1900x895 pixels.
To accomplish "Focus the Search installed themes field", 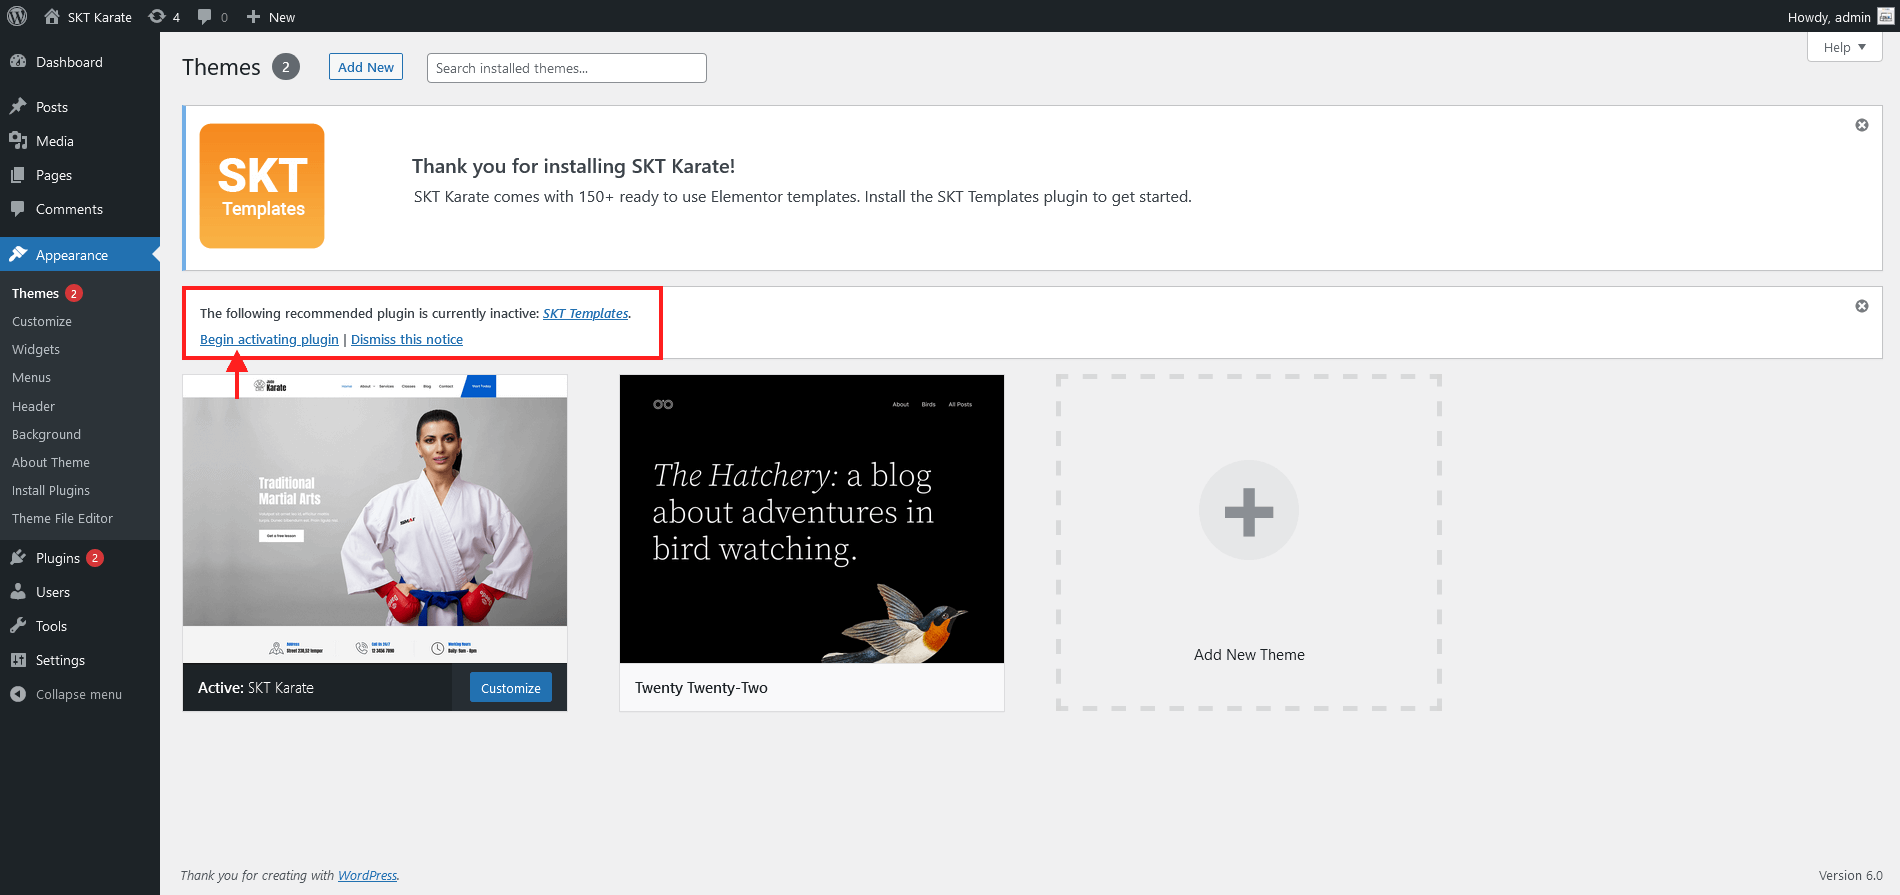I will point(567,68).
